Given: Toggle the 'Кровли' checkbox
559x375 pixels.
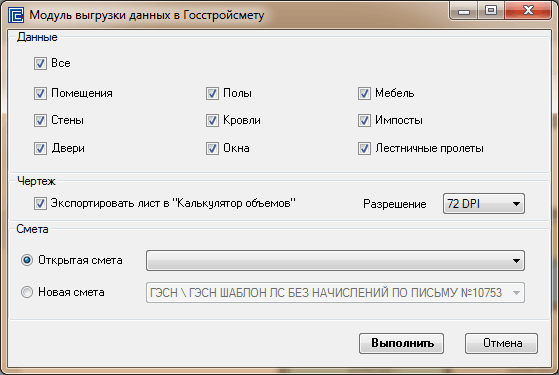Looking at the screenshot, I should click(x=212, y=120).
